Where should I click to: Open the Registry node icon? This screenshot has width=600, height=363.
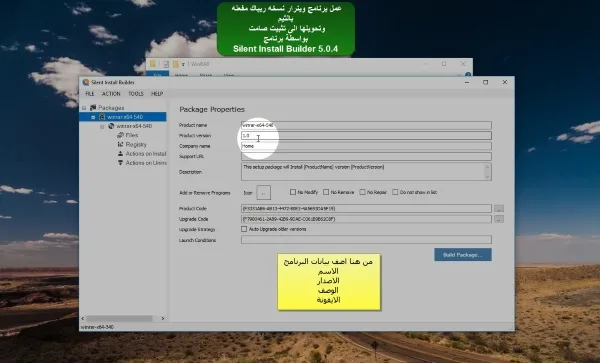[121, 144]
